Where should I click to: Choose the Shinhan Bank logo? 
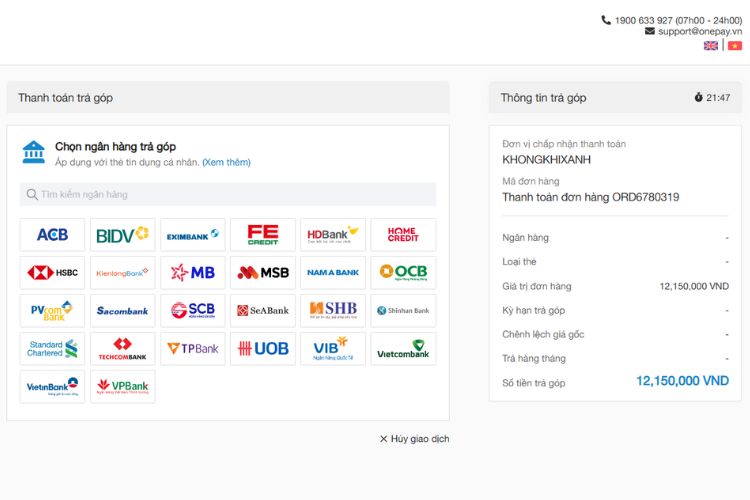click(403, 311)
